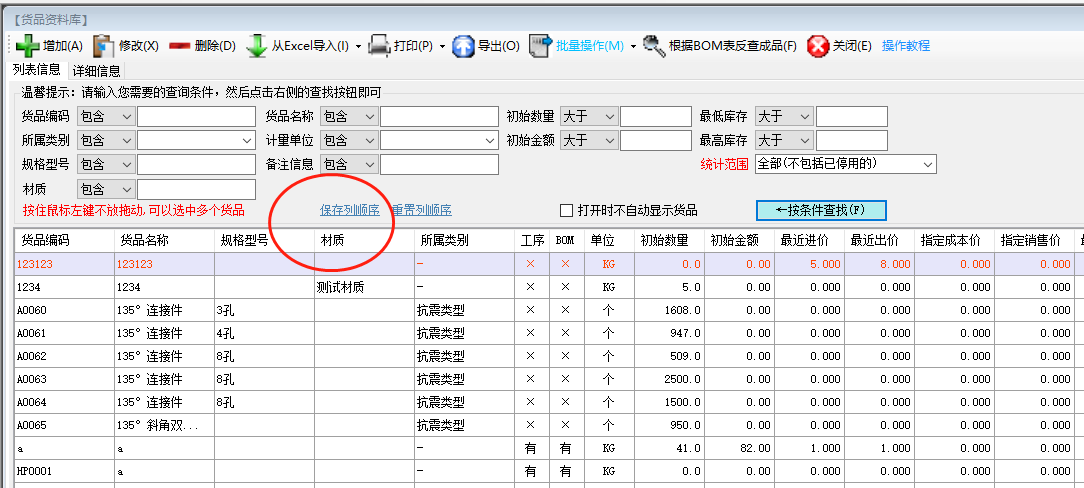Click the 打印(P) printer icon
The width and height of the screenshot is (1084, 488).
[x=379, y=46]
